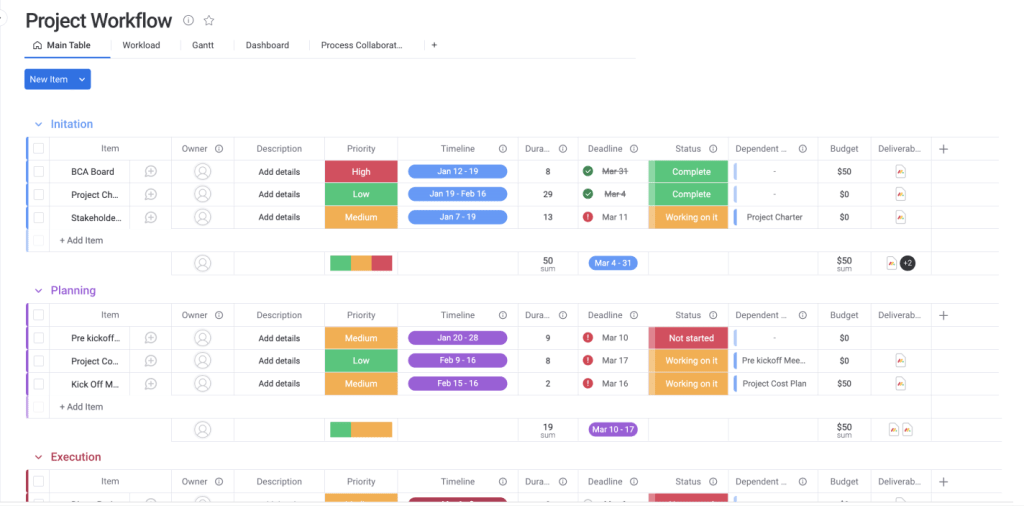Viewport: 1024px width, 506px height.
Task: Change Working on it status for Kick Off M...
Action: click(688, 384)
